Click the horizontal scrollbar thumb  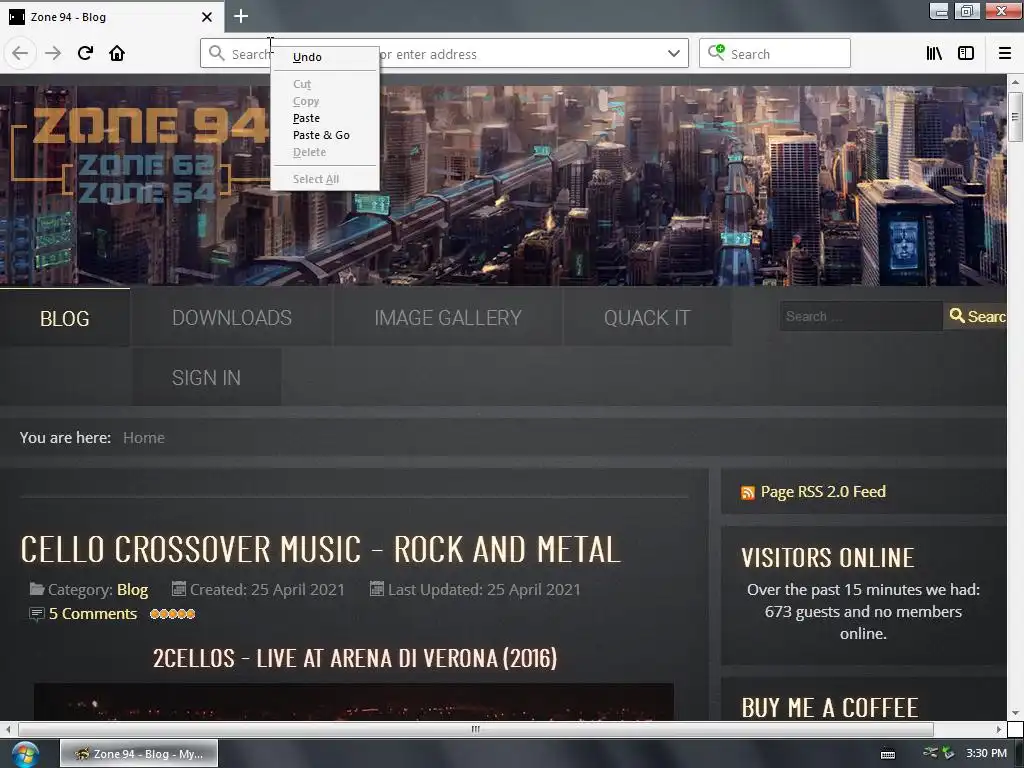click(475, 729)
